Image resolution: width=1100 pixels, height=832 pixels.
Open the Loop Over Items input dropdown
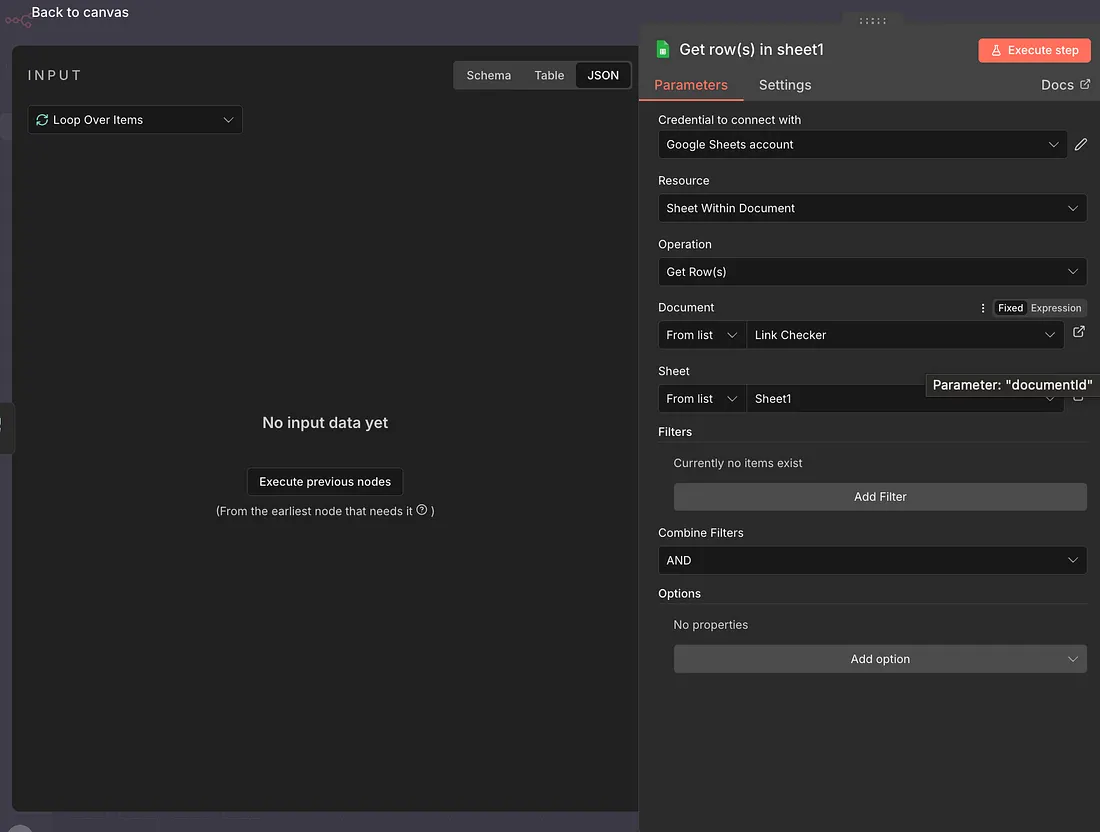[x=135, y=120]
